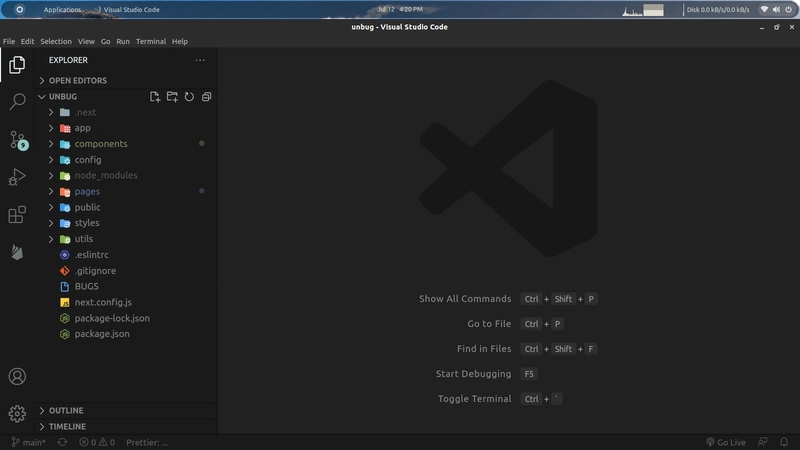Screen dimensions: 800x450
Task: Click the main* git branch indicator
Action: (x=29, y=442)
